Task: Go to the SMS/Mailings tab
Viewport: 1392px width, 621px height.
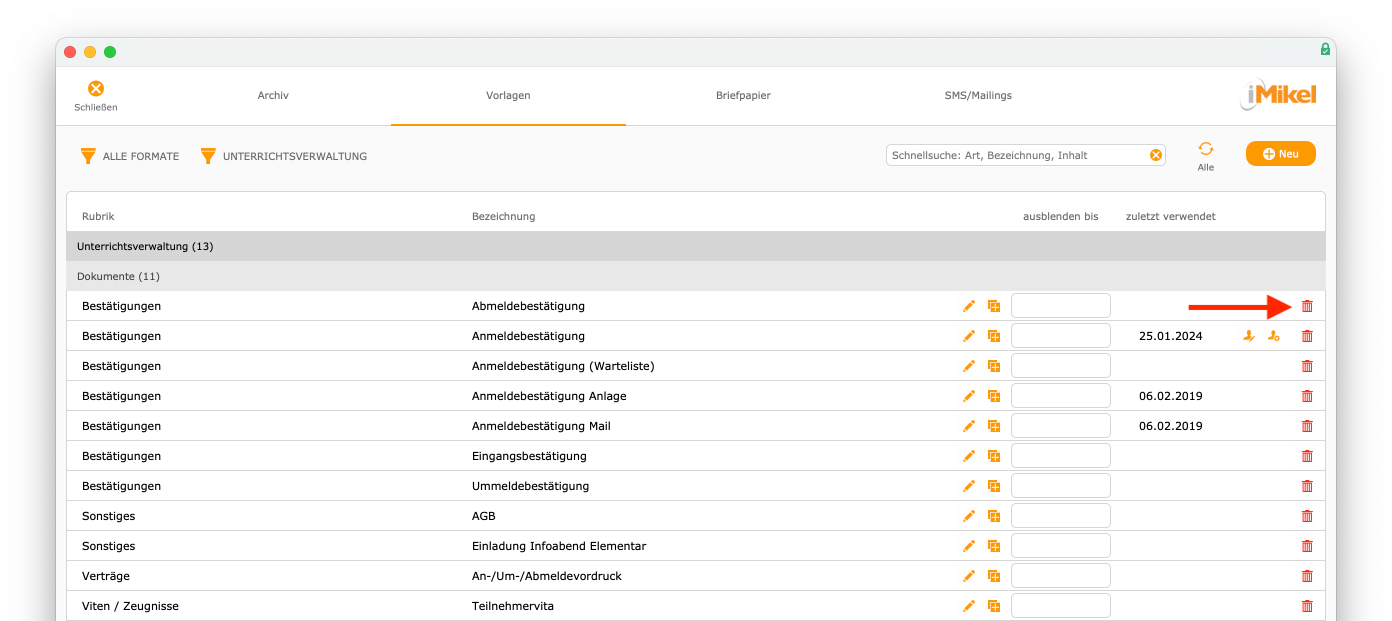Action: (978, 96)
